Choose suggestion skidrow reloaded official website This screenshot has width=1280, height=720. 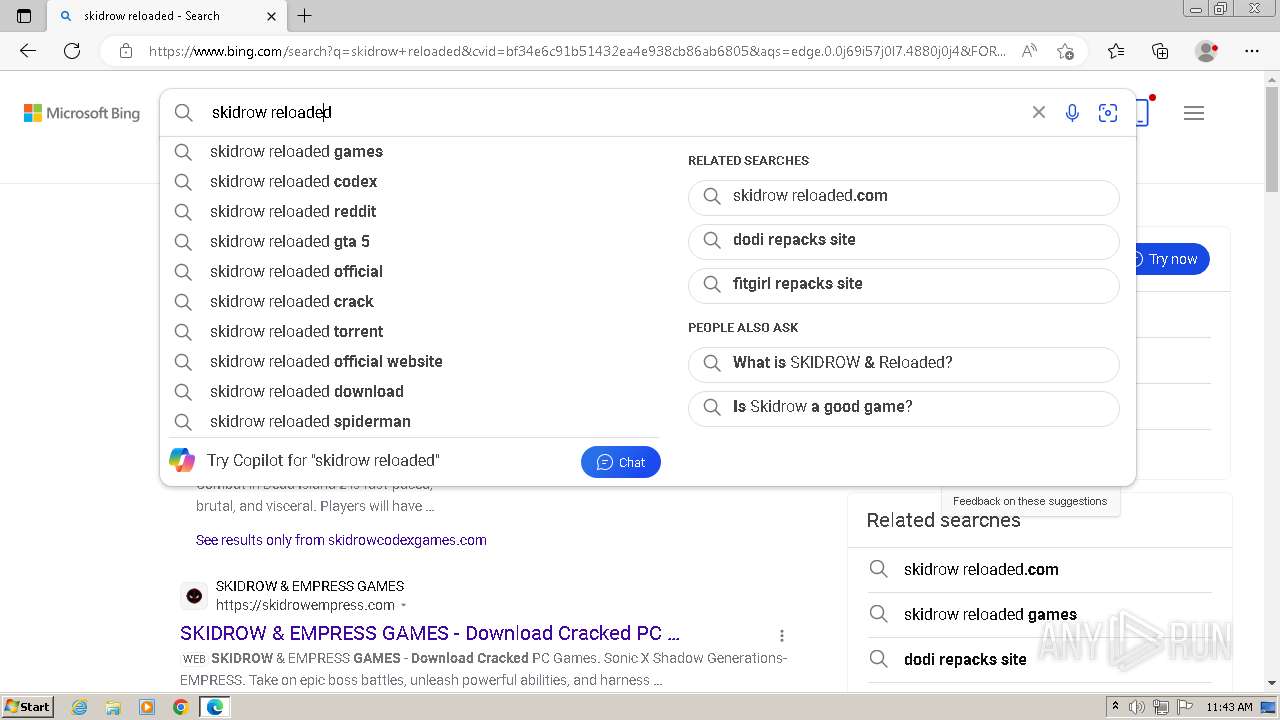tap(410, 362)
